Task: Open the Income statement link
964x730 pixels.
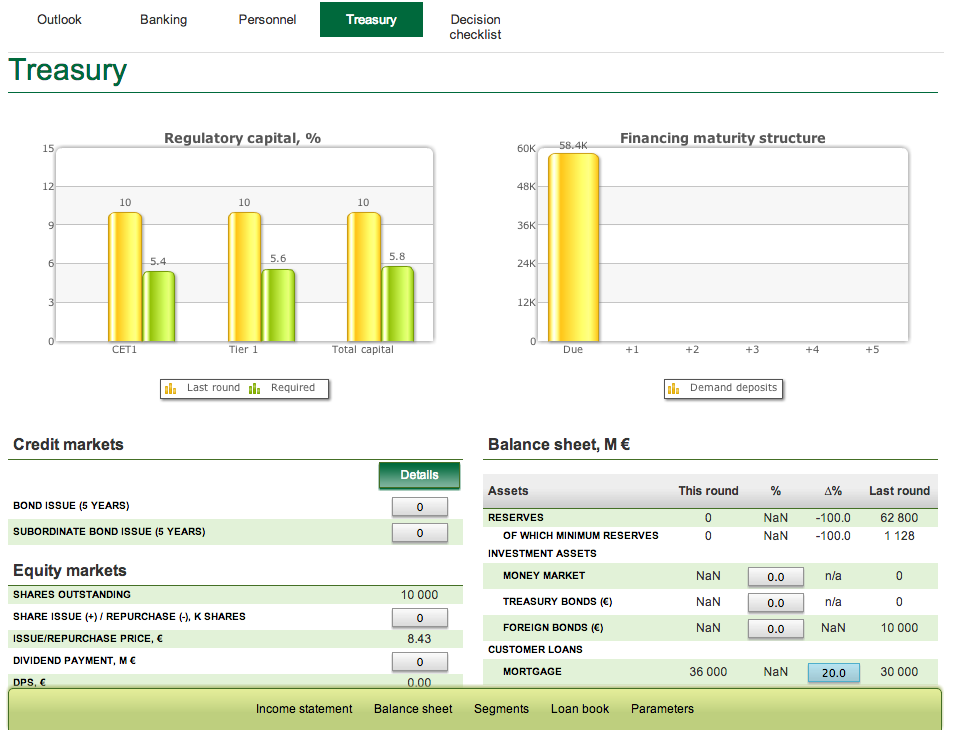Action: click(304, 709)
